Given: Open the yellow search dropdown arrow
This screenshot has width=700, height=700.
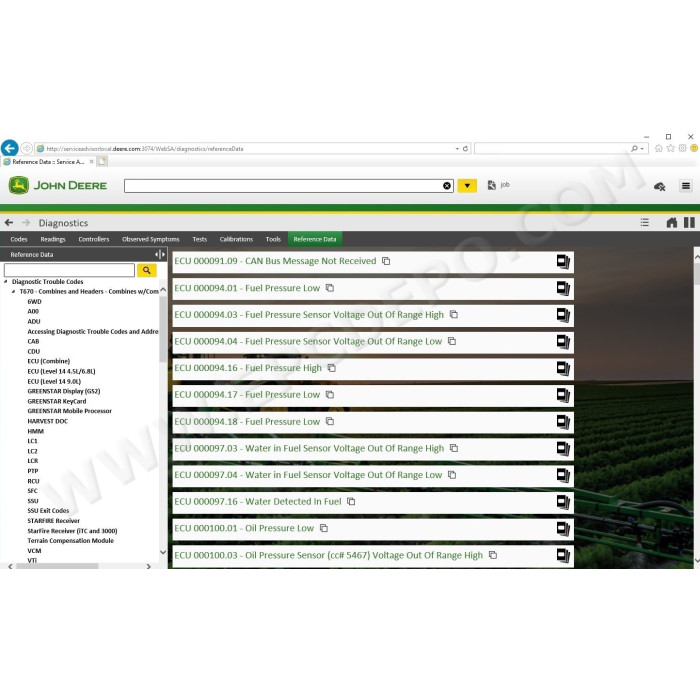Looking at the screenshot, I should pyautogui.click(x=467, y=186).
